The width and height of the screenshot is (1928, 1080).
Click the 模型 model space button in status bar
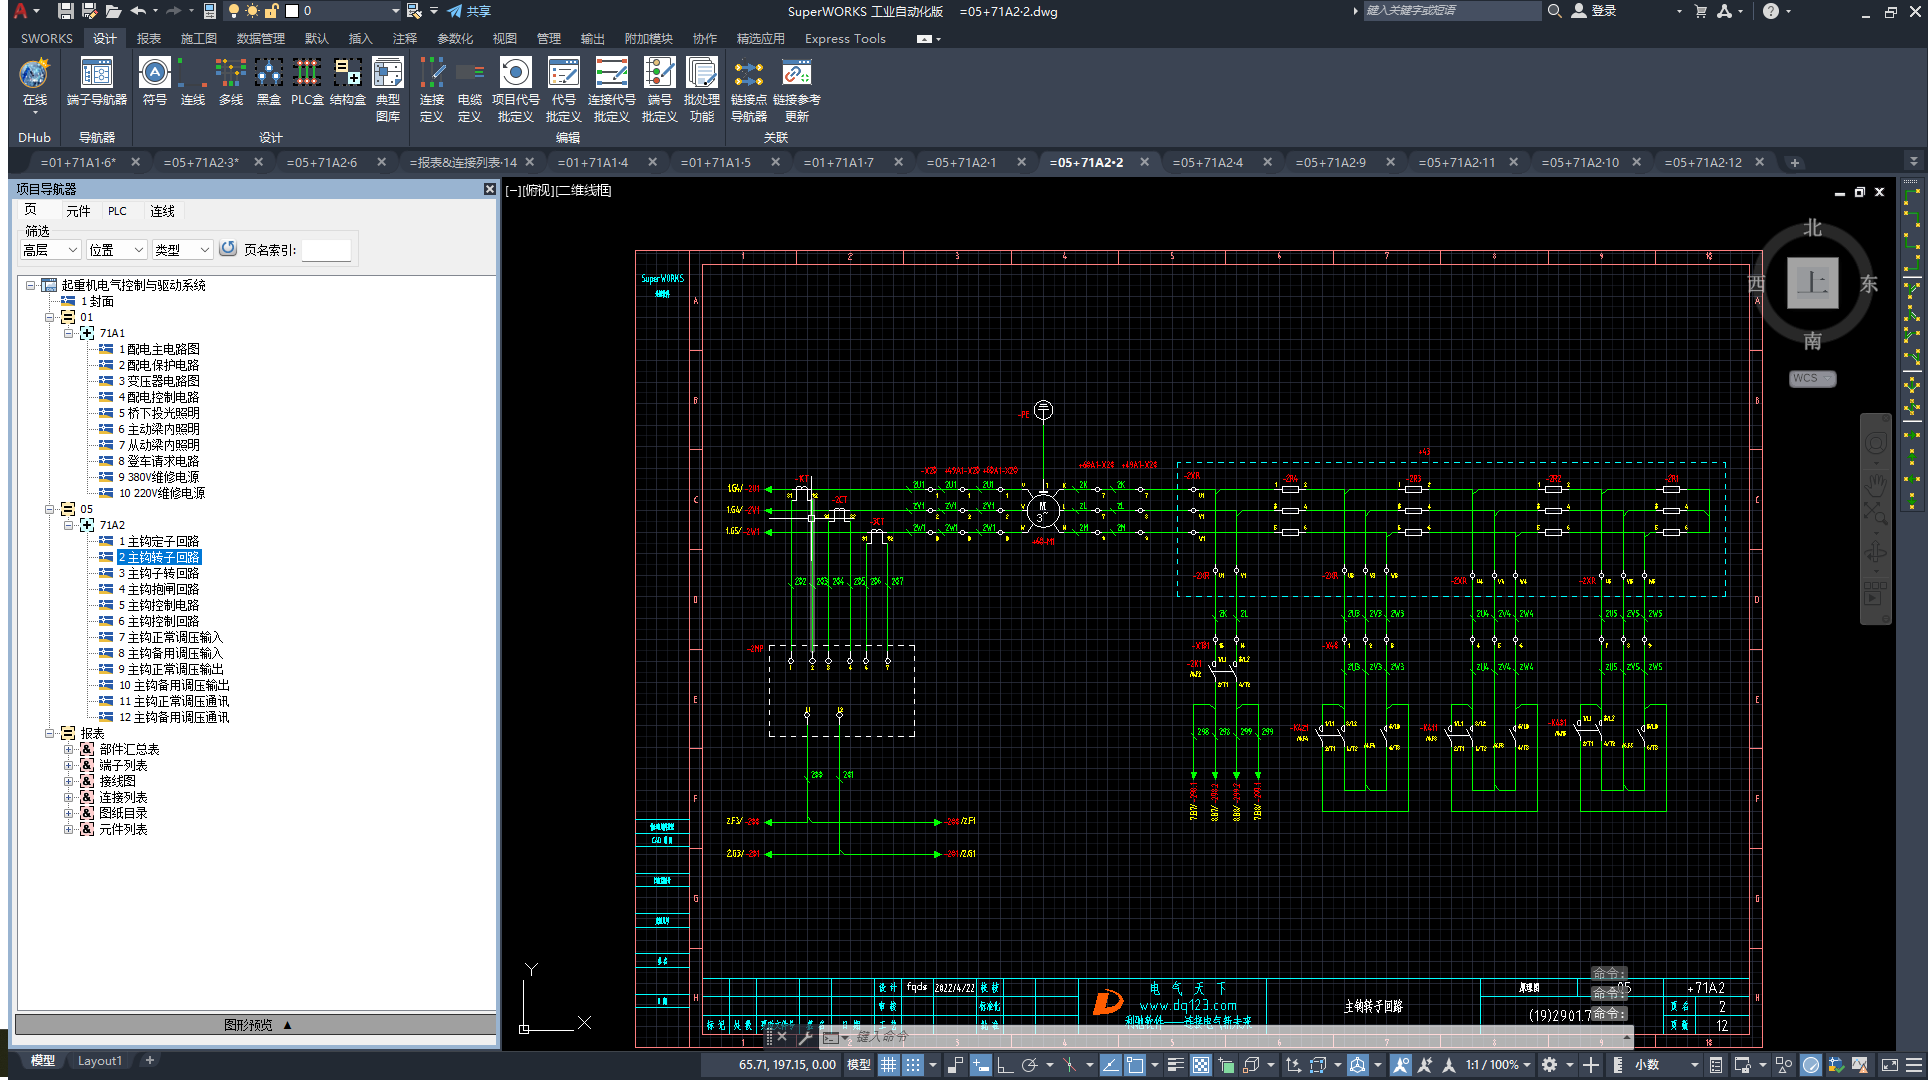click(x=859, y=1065)
